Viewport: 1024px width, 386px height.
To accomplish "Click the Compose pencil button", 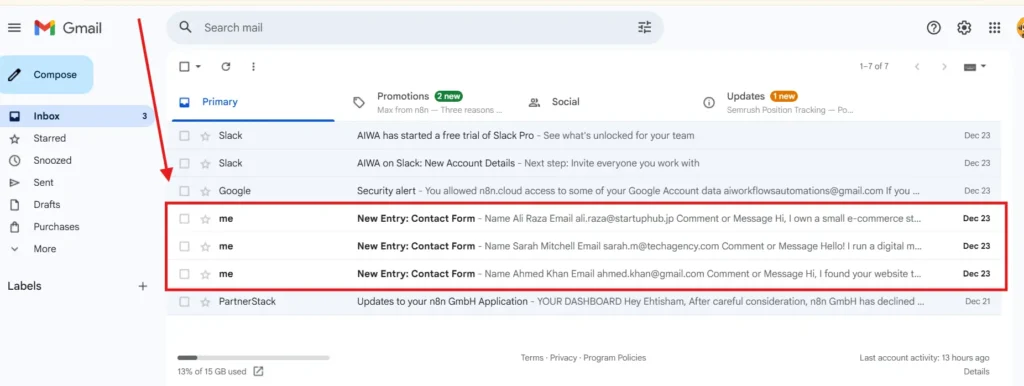I will coord(46,74).
